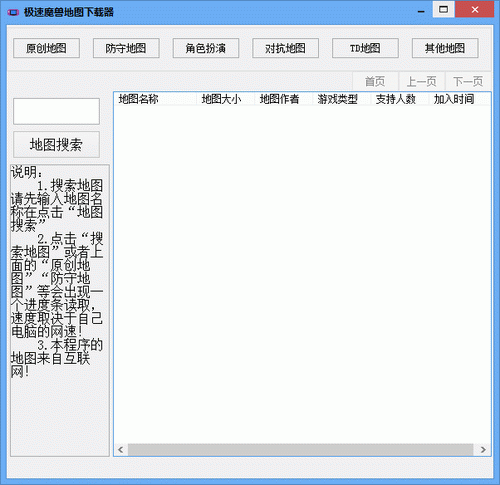Go to 首页 first page
Image resolution: width=500 pixels, height=485 pixels.
(x=375, y=81)
